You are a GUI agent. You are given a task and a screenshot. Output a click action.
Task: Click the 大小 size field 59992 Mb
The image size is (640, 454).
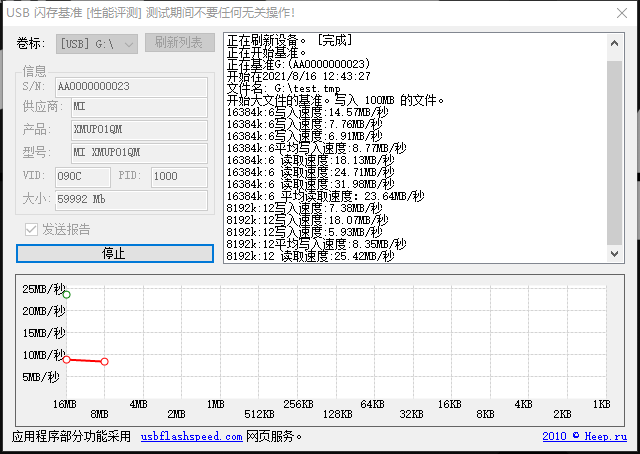point(130,198)
